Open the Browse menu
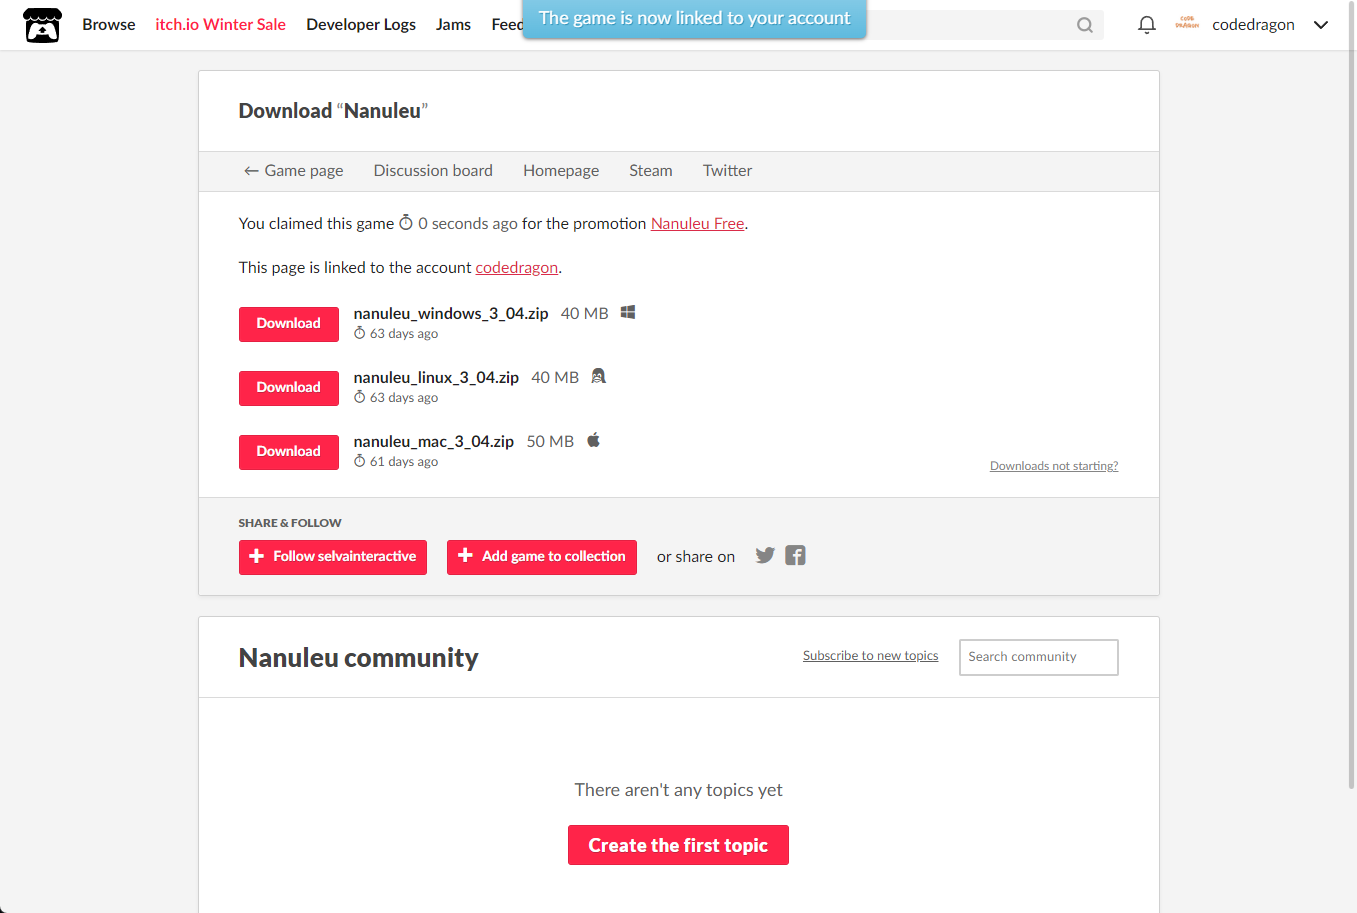Screen dimensions: 1357x913 [109, 25]
